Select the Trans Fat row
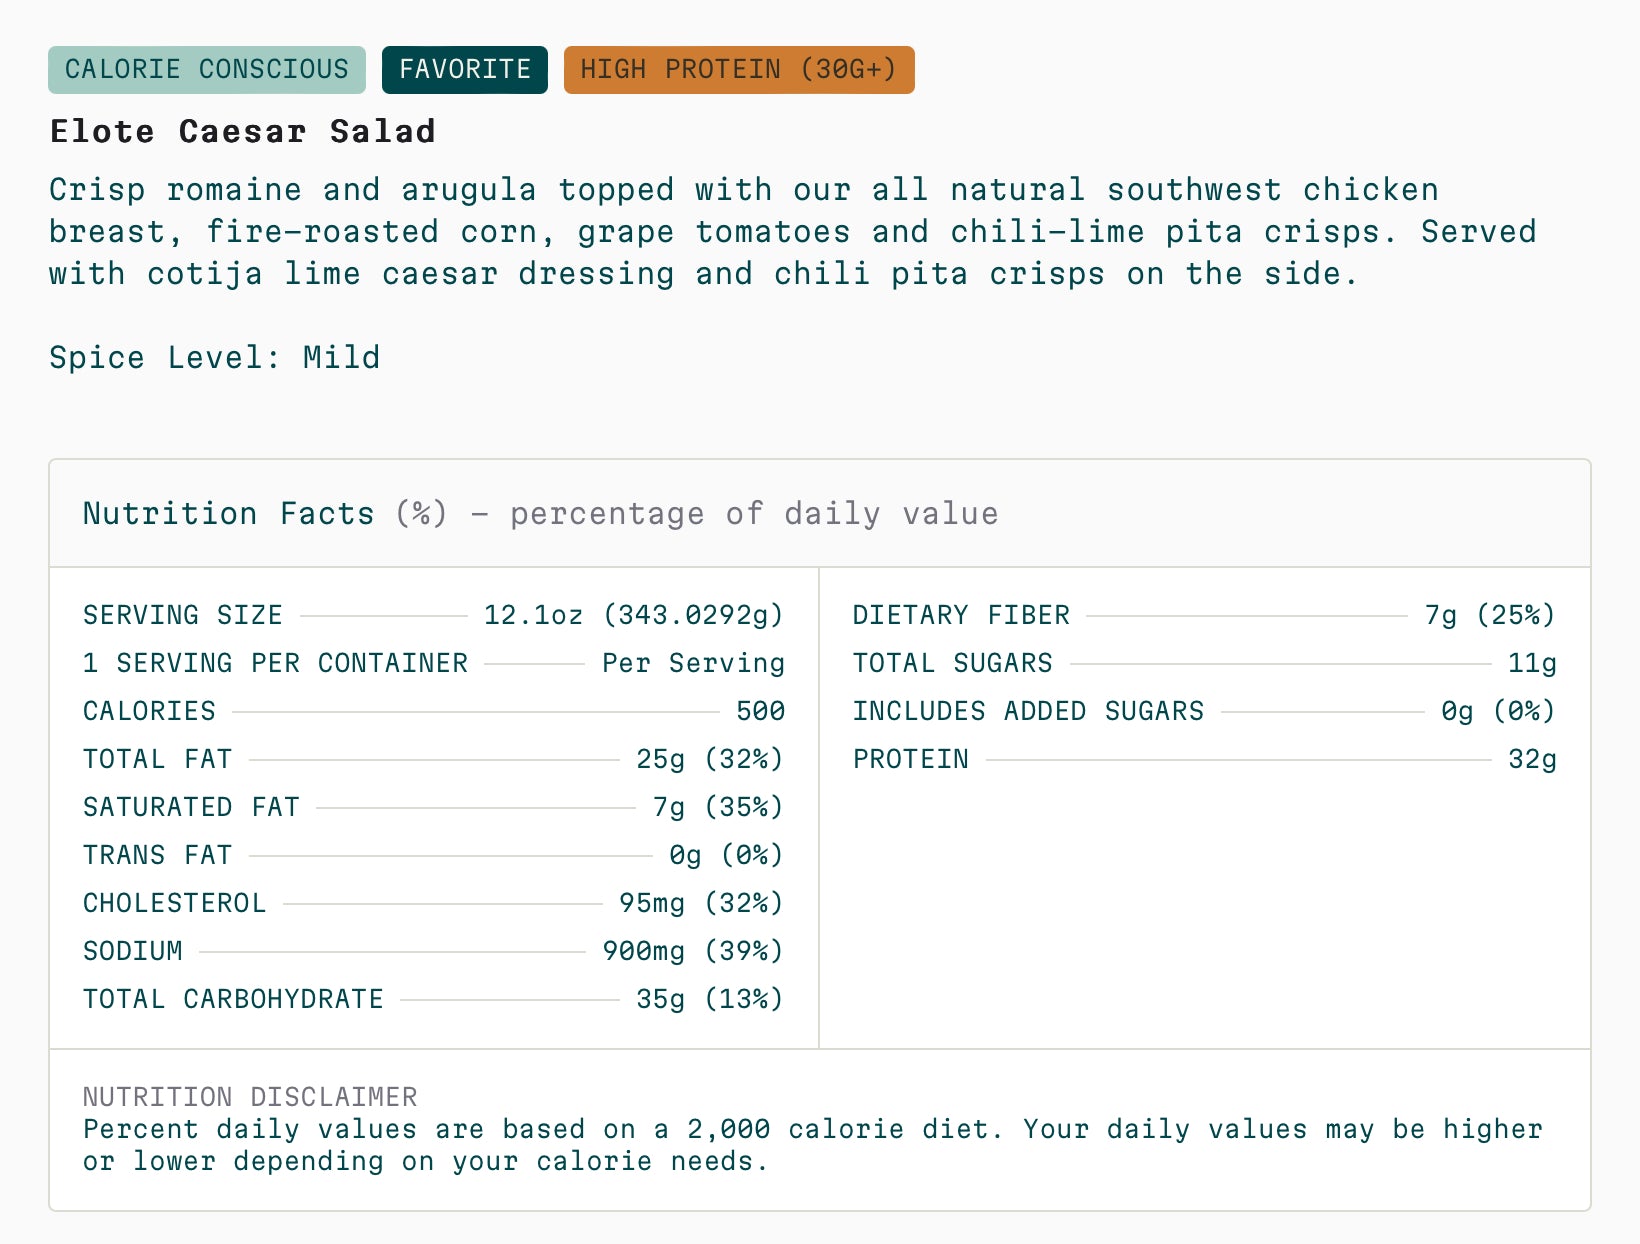The height and width of the screenshot is (1244, 1640). click(434, 855)
